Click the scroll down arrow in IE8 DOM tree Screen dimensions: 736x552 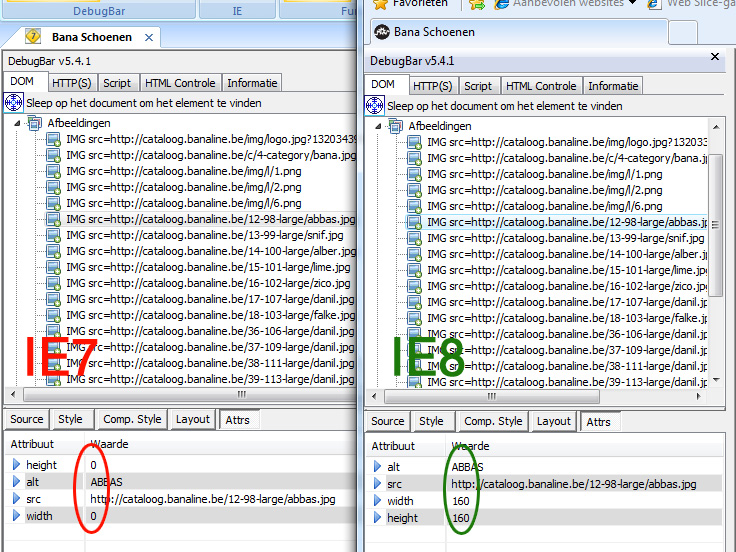[716, 379]
